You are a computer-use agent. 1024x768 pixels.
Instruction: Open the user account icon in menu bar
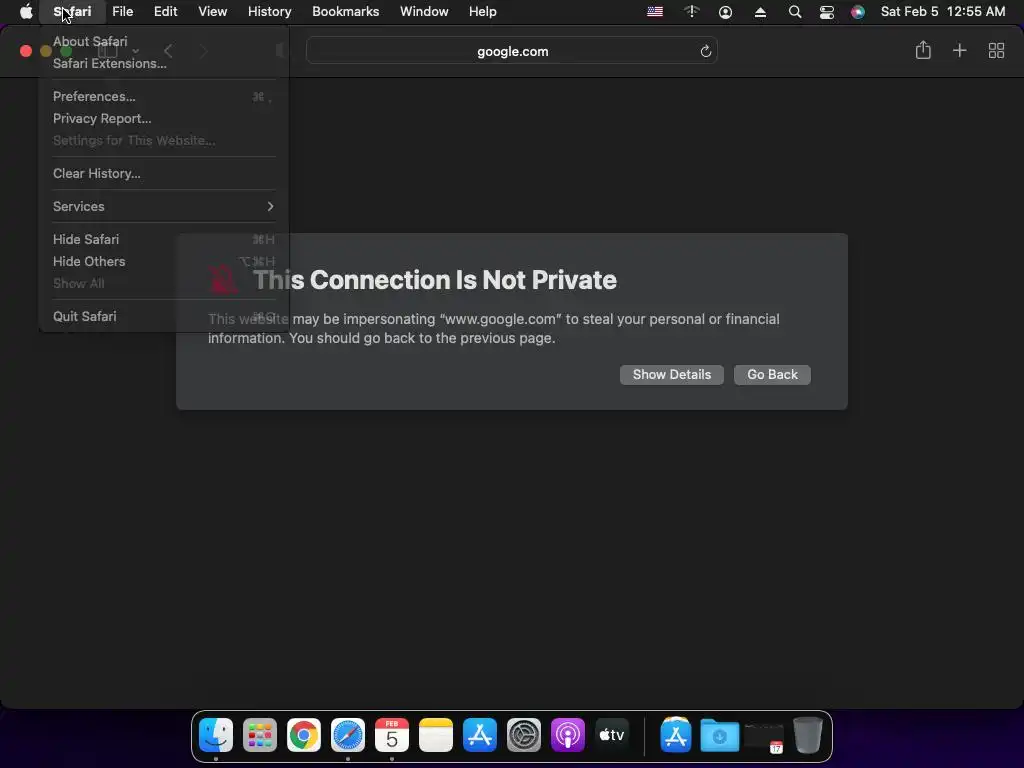(725, 12)
